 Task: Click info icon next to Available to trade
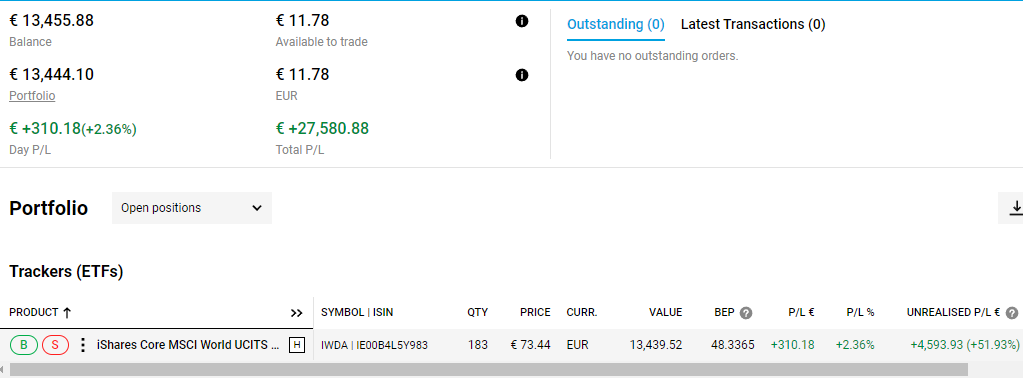521,22
